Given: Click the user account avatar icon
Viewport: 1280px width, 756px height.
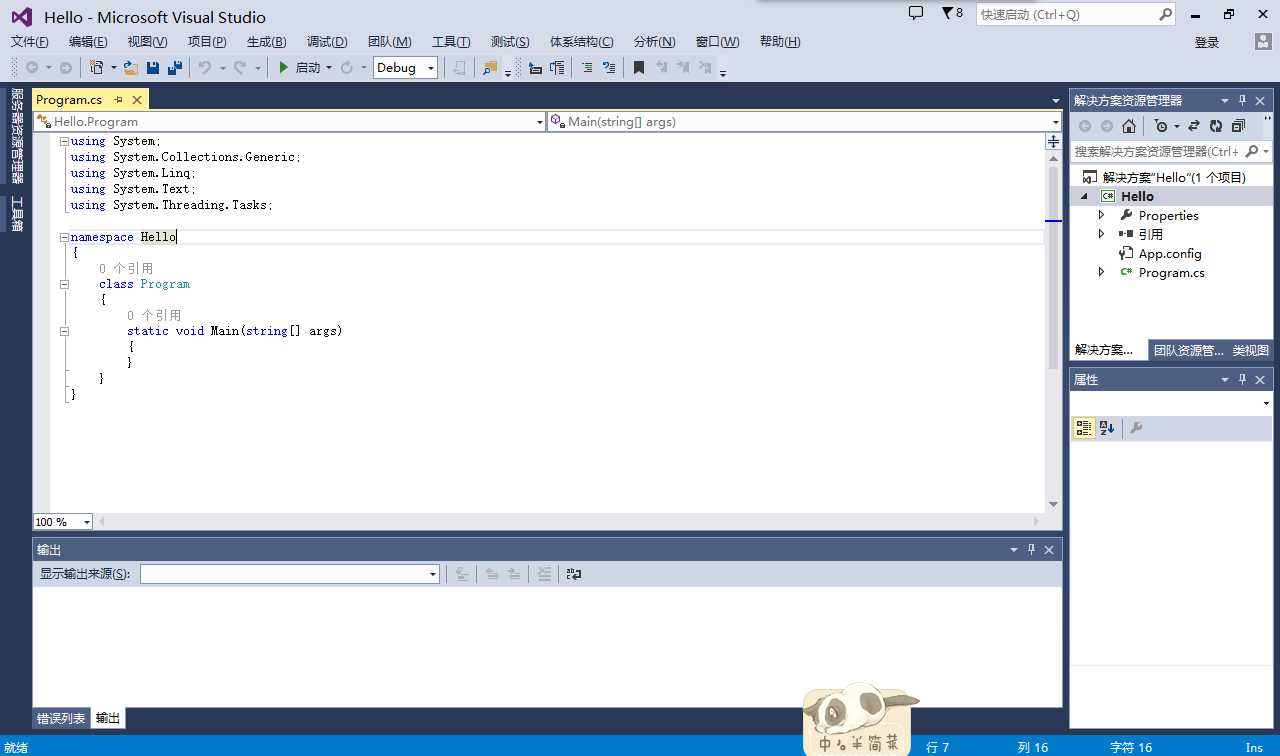Looking at the screenshot, I should point(1264,41).
